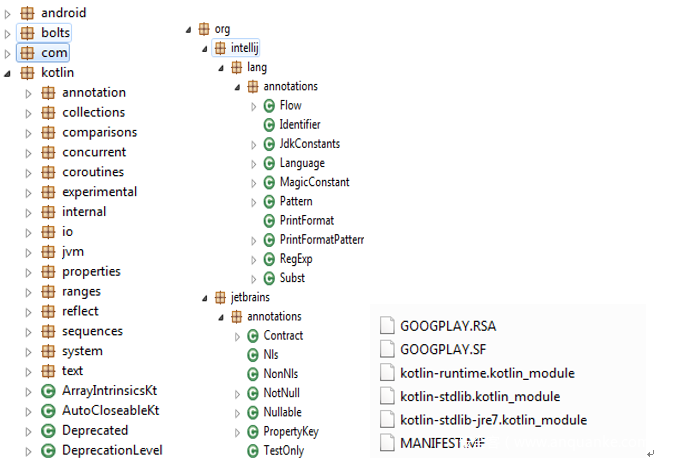This screenshot has height=461, width=675.
Task: Collapse the kotlin package tree
Action: 9,73
